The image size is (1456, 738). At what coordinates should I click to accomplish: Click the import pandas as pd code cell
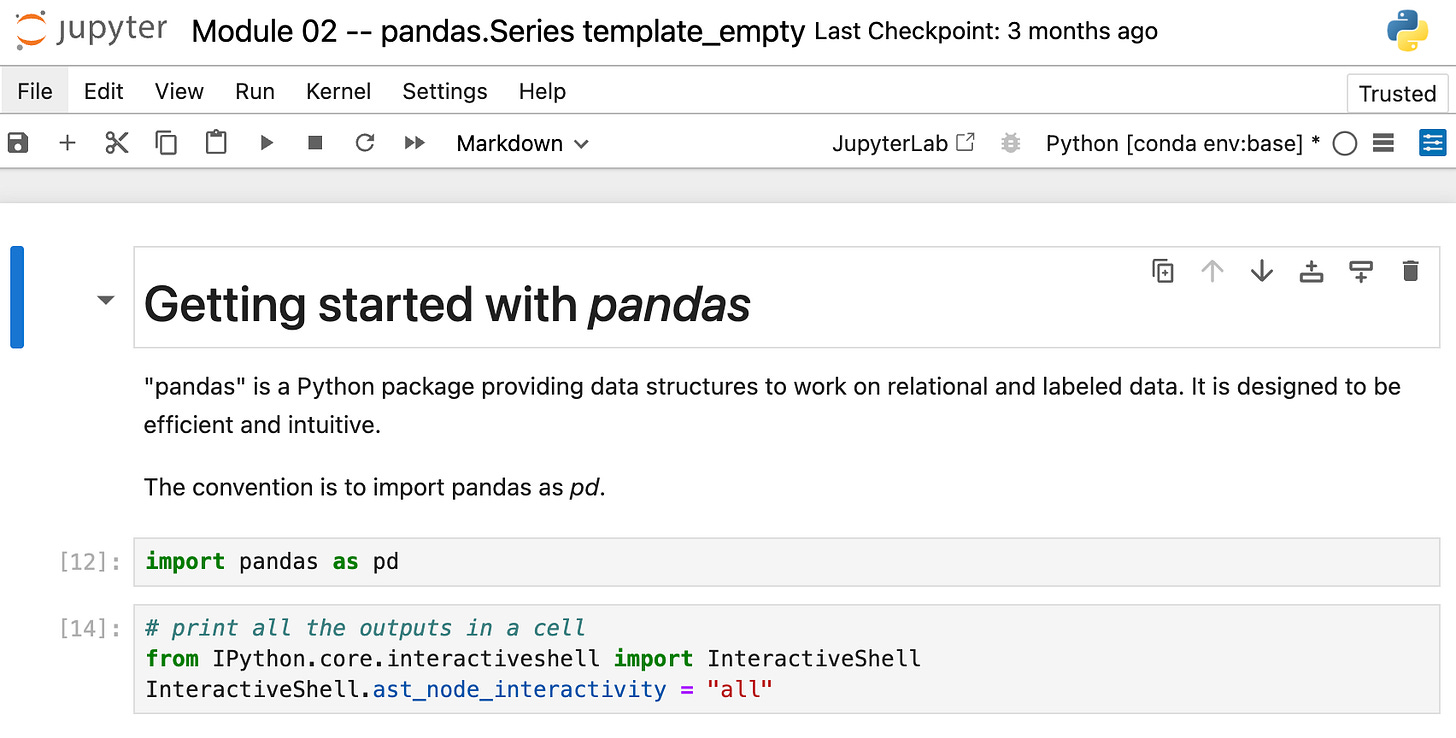[x=787, y=562]
